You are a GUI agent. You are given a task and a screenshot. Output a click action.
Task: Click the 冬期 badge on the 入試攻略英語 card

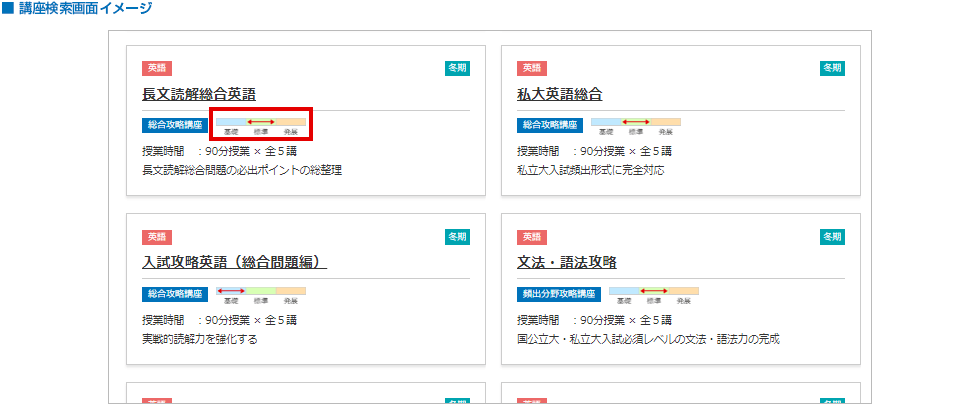(x=457, y=237)
